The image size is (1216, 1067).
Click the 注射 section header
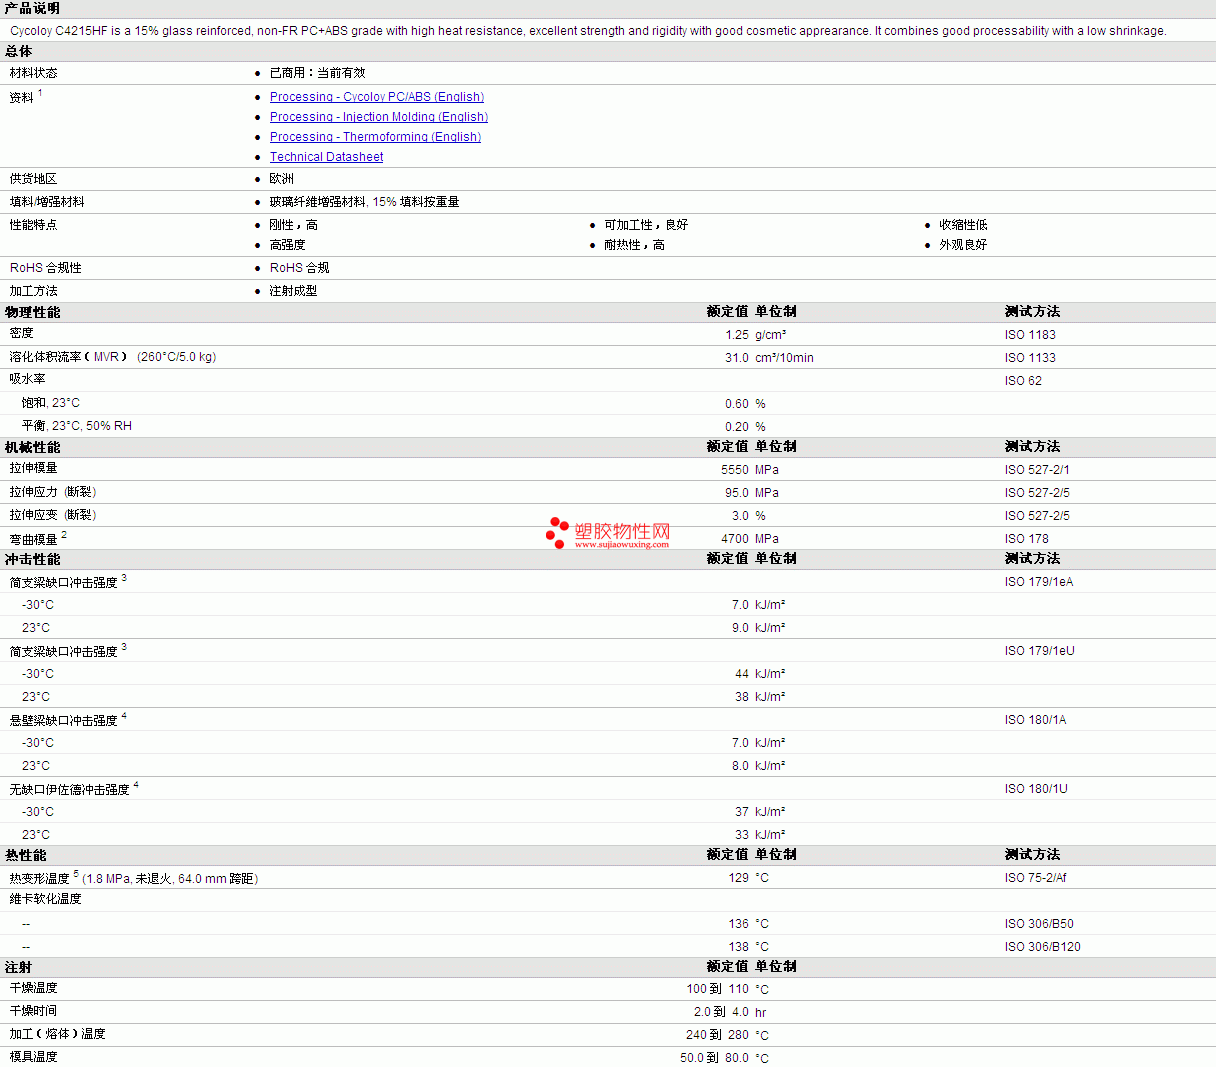pyautogui.click(x=18, y=967)
